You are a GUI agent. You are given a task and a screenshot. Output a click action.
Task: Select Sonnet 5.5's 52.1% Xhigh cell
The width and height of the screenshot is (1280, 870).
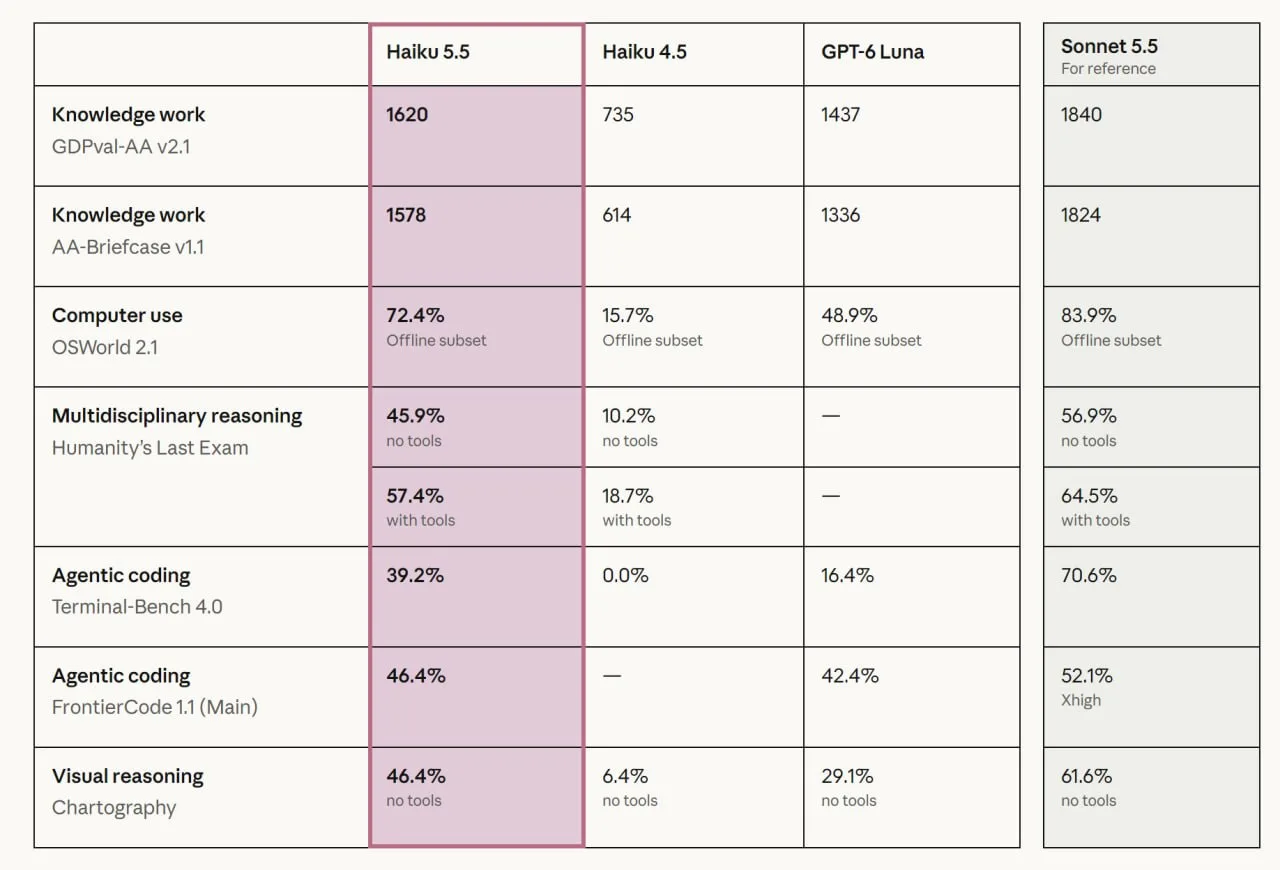pos(1151,697)
